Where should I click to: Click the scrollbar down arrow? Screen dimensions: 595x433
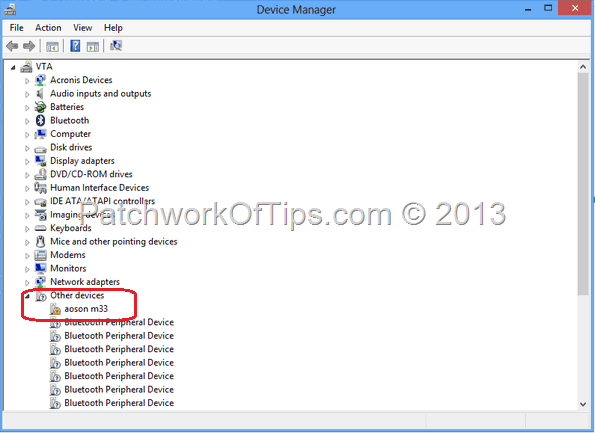[x=583, y=404]
